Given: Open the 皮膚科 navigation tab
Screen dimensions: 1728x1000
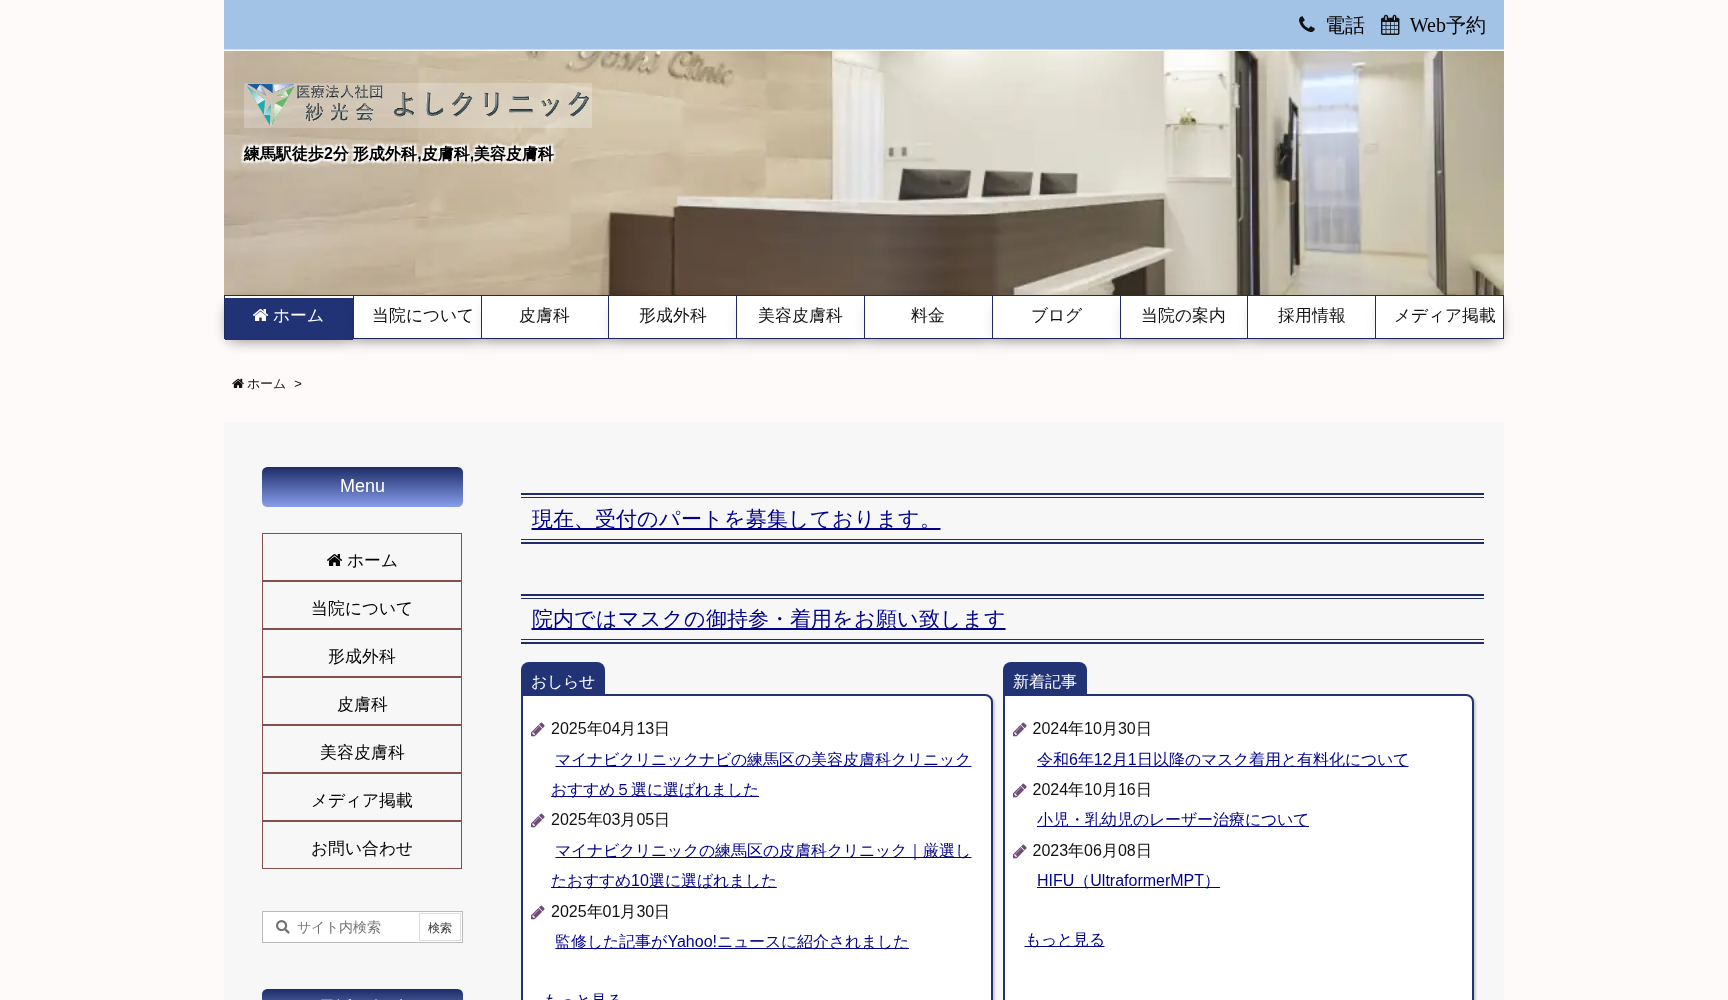Looking at the screenshot, I should [543, 316].
